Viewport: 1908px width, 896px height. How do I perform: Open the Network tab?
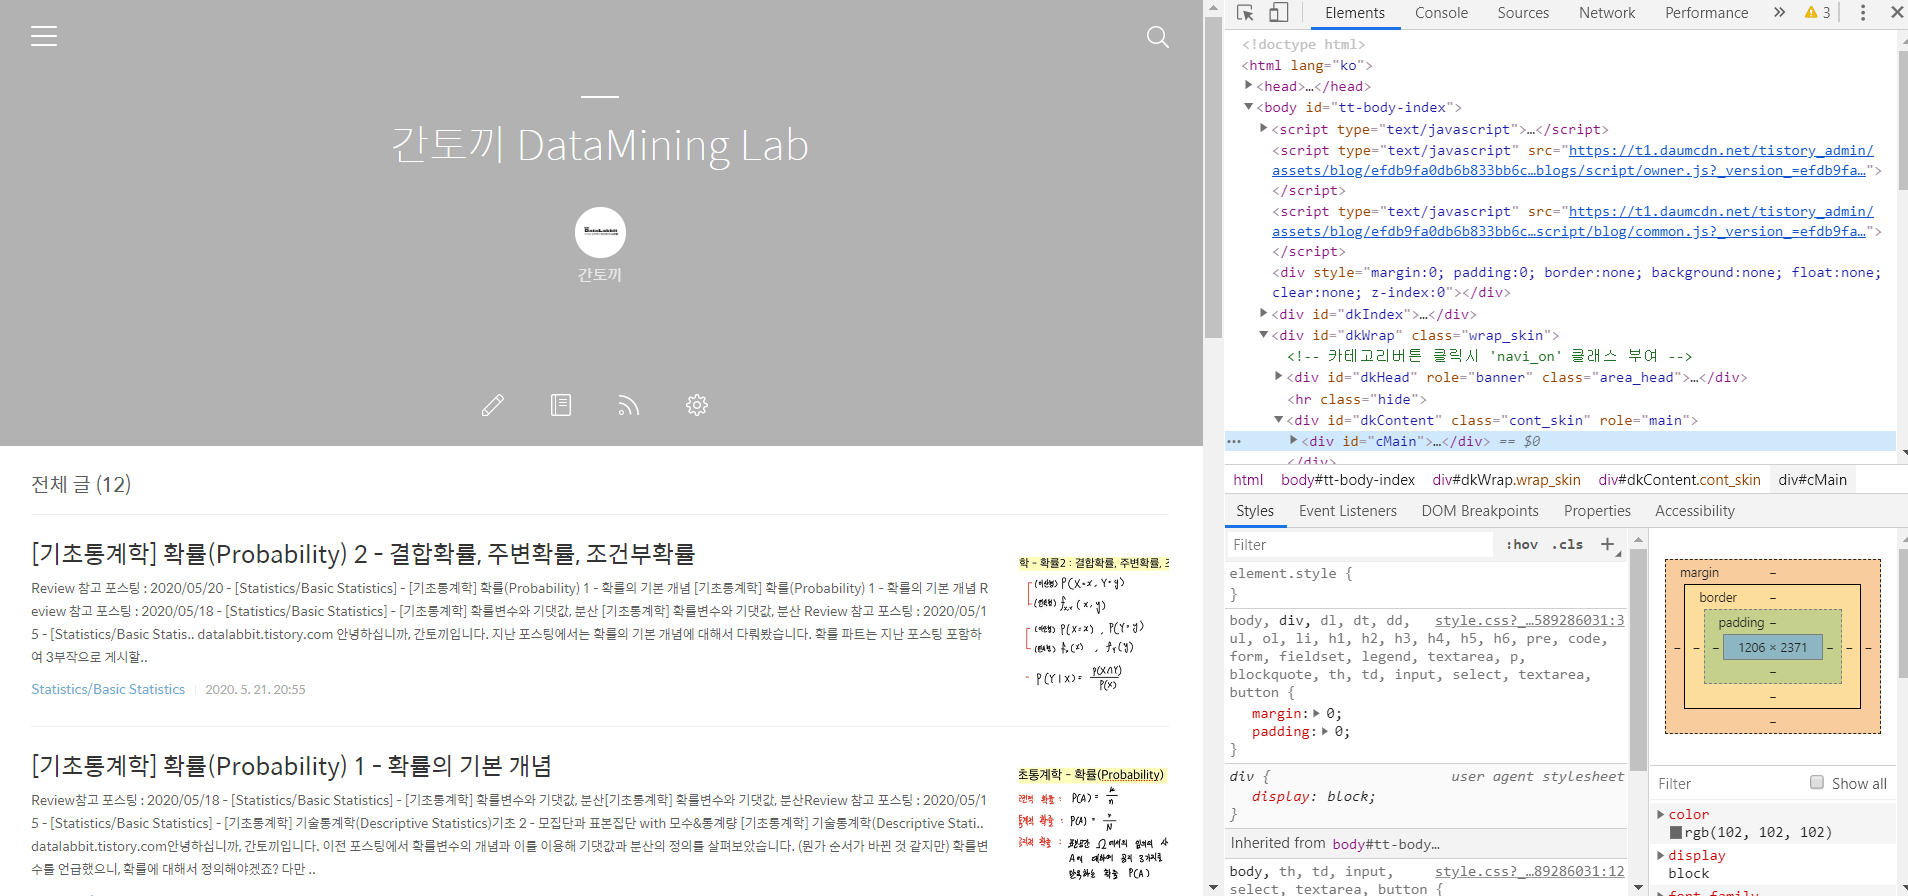1607,13
